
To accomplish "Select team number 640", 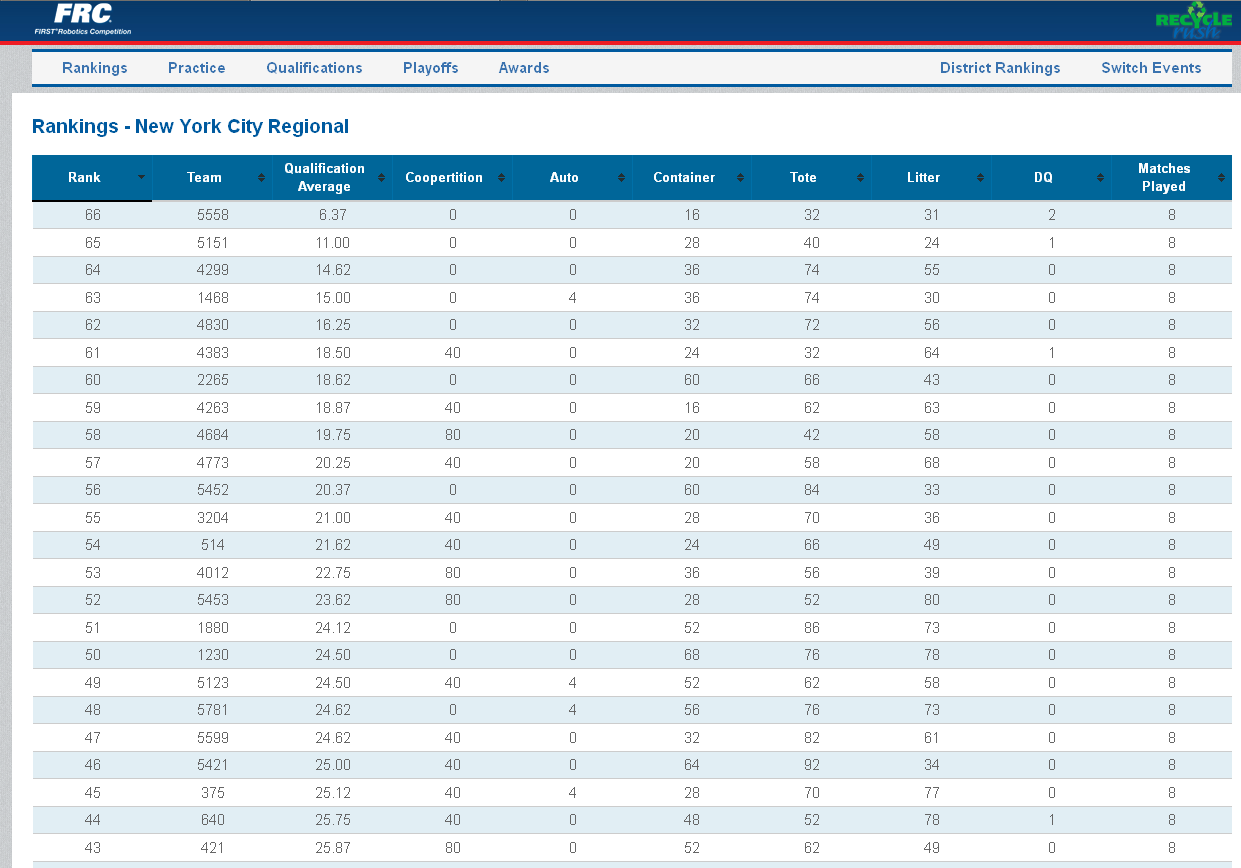I will coord(212,820).
